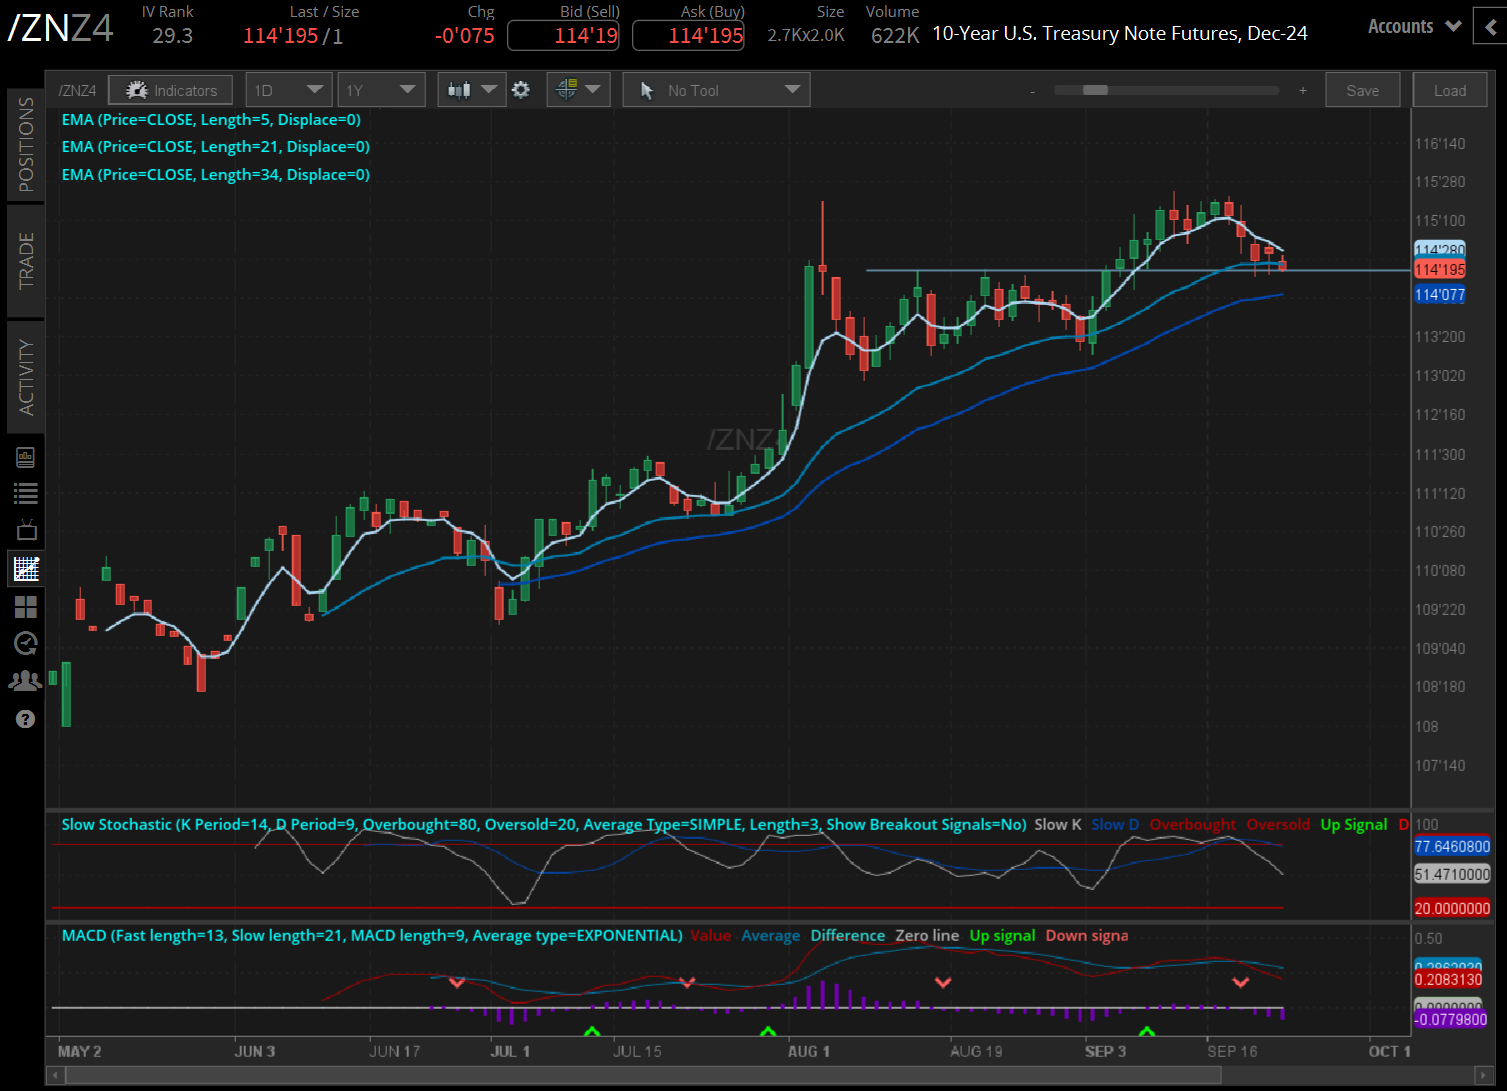Screen dimensions: 1507x1091
Task: Click the Save button
Action: point(1362,89)
